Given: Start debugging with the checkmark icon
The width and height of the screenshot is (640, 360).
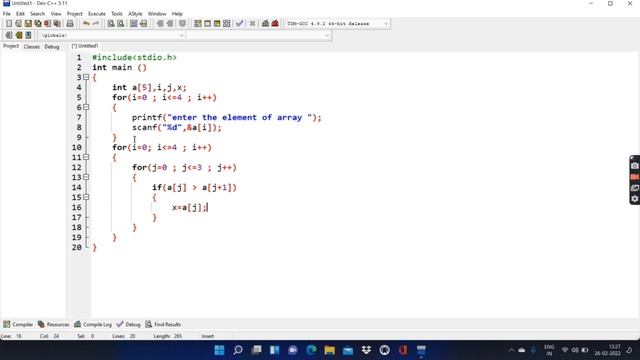Looking at the screenshot, I should pyautogui.click(x=240, y=24).
